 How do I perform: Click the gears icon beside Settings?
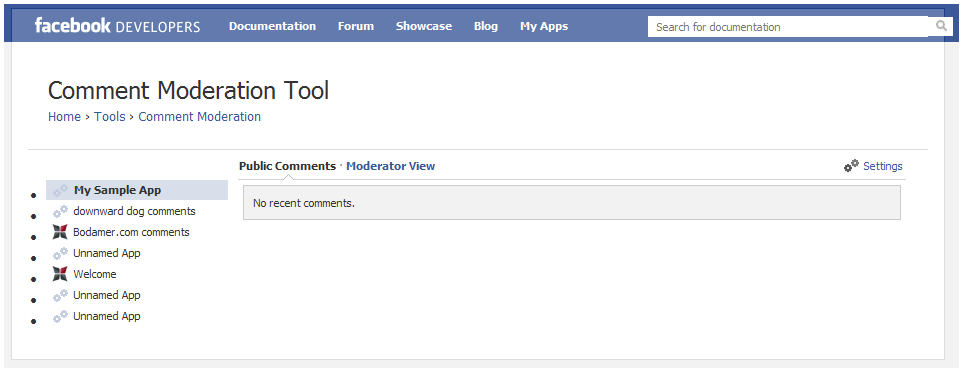tap(851, 166)
